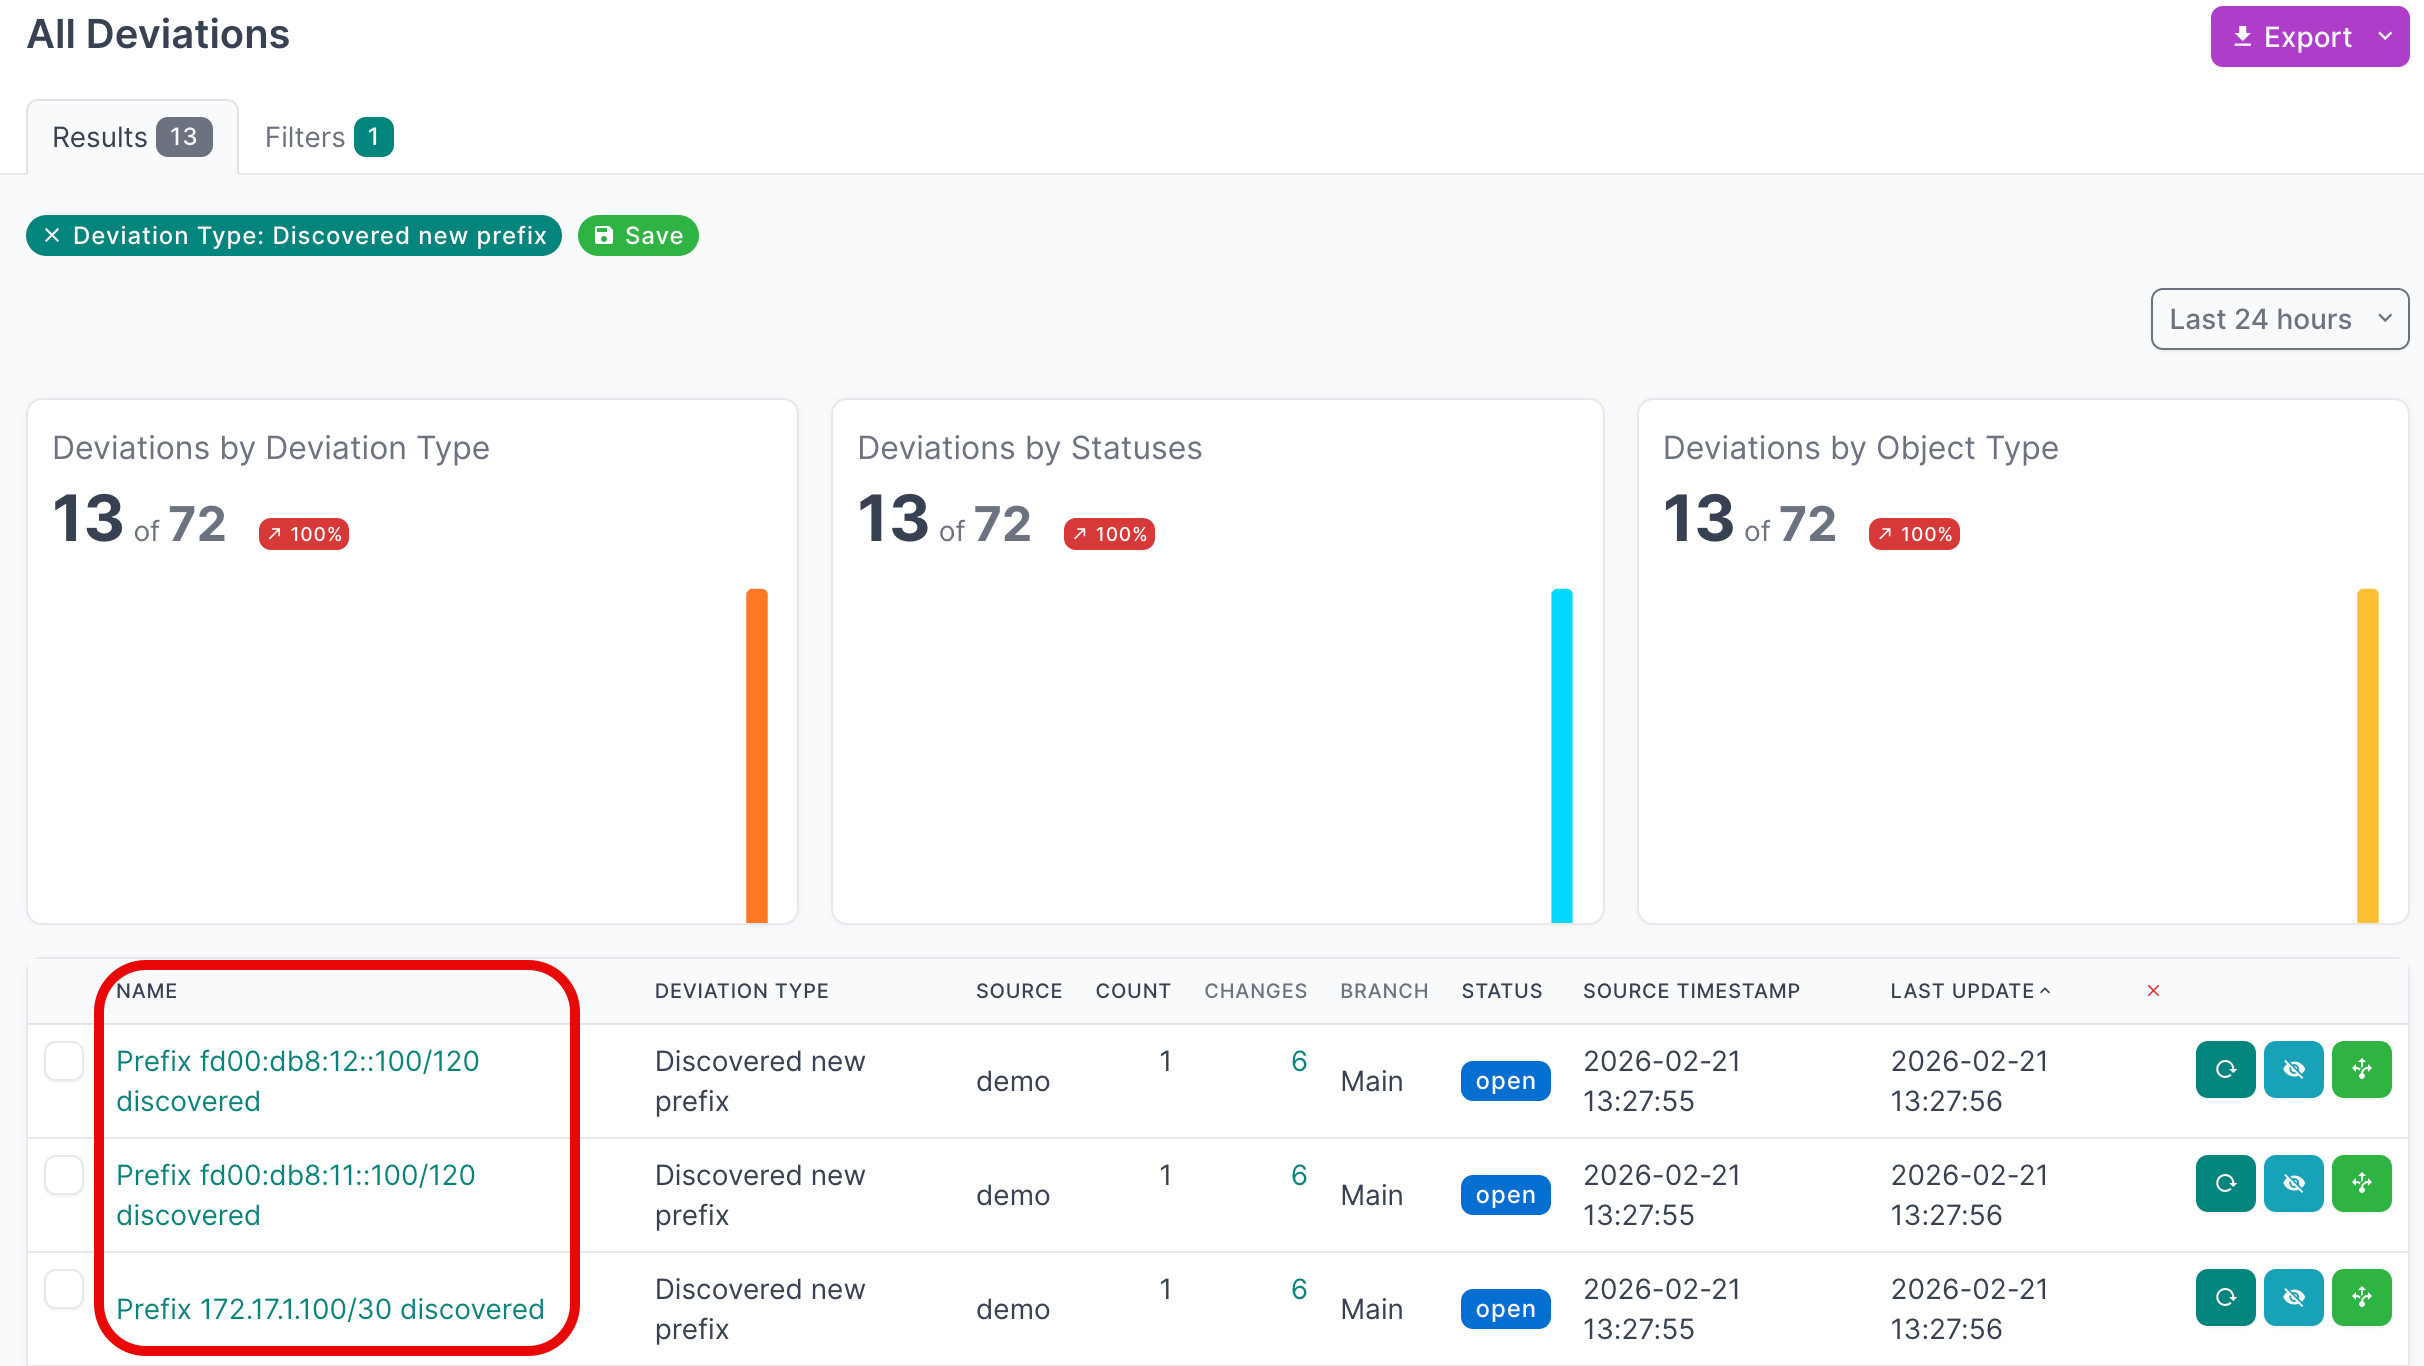Click green move icon for fd00:db8:11::100/120 row
The image size is (2424, 1366).
click(2361, 1183)
